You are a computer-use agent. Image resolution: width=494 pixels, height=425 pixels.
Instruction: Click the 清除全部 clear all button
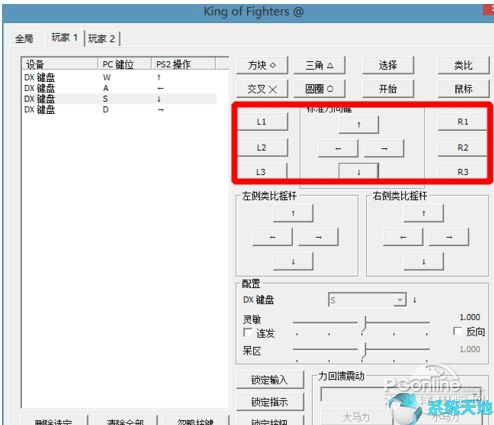coord(125,421)
